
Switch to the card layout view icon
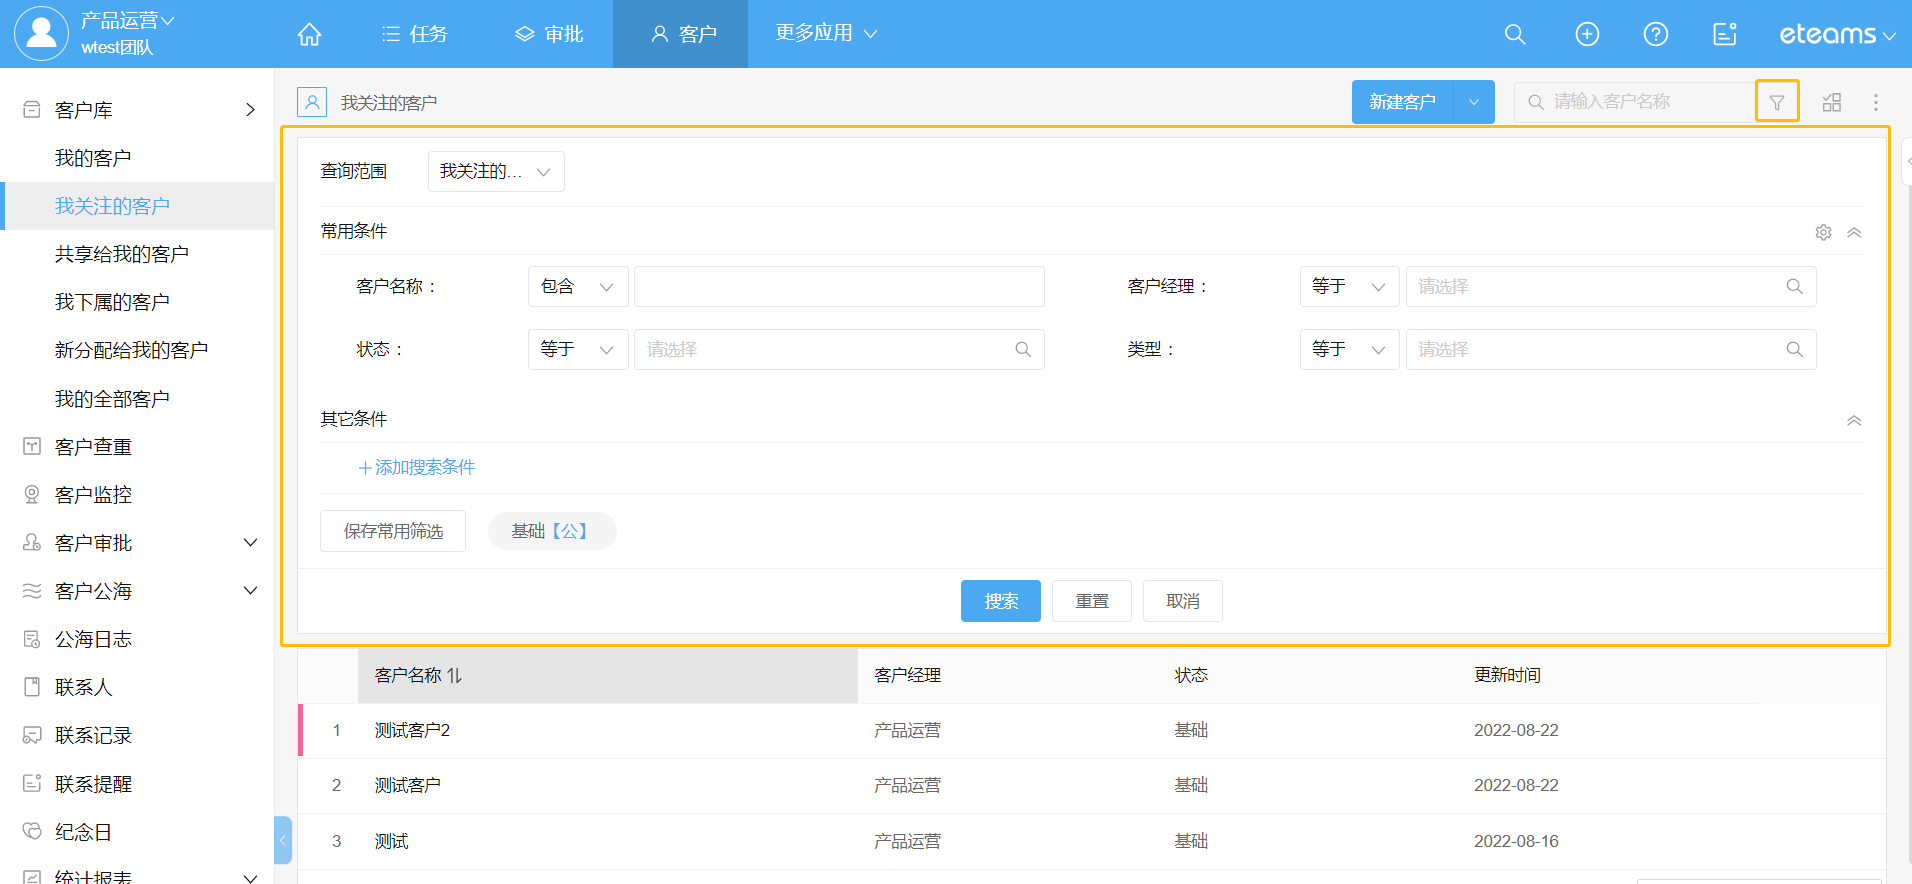[1832, 102]
